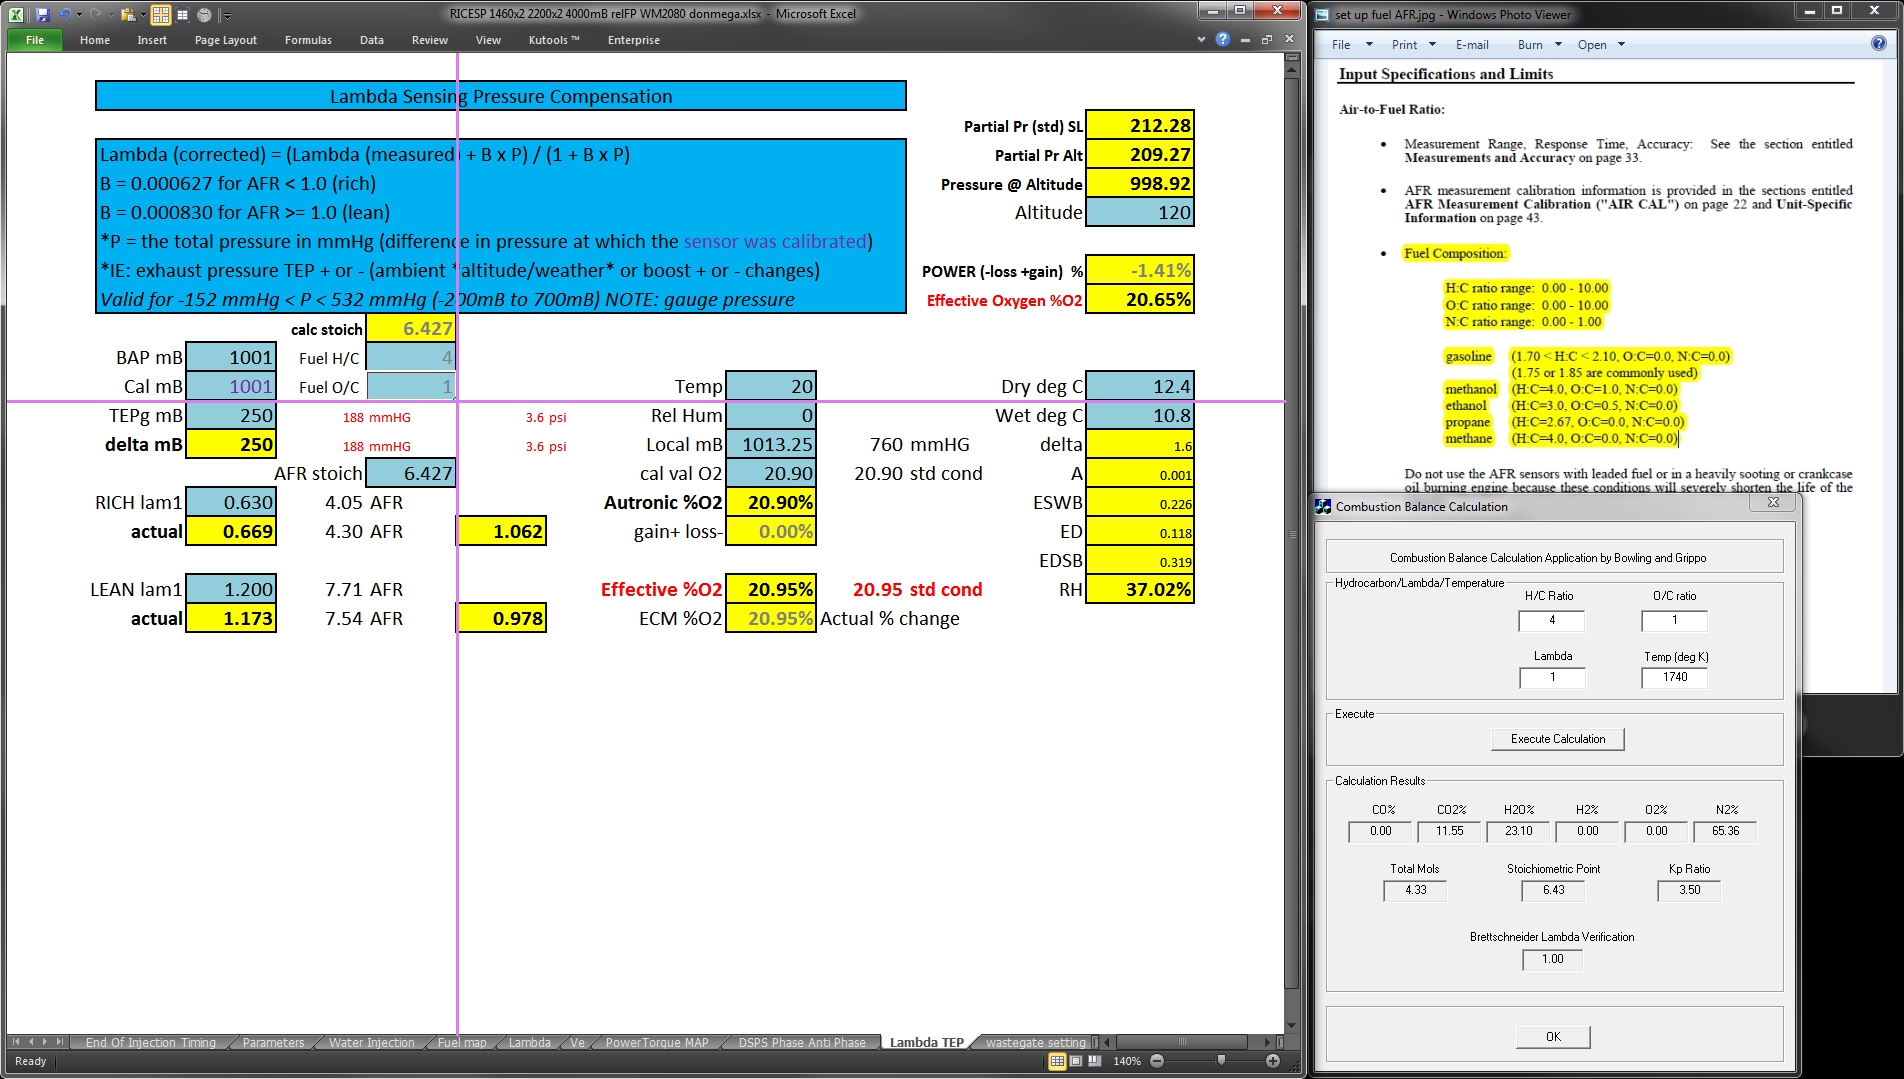This screenshot has width=1904, height=1079.
Task: Open Windows Photo Viewer help icon
Action: click(x=1878, y=44)
